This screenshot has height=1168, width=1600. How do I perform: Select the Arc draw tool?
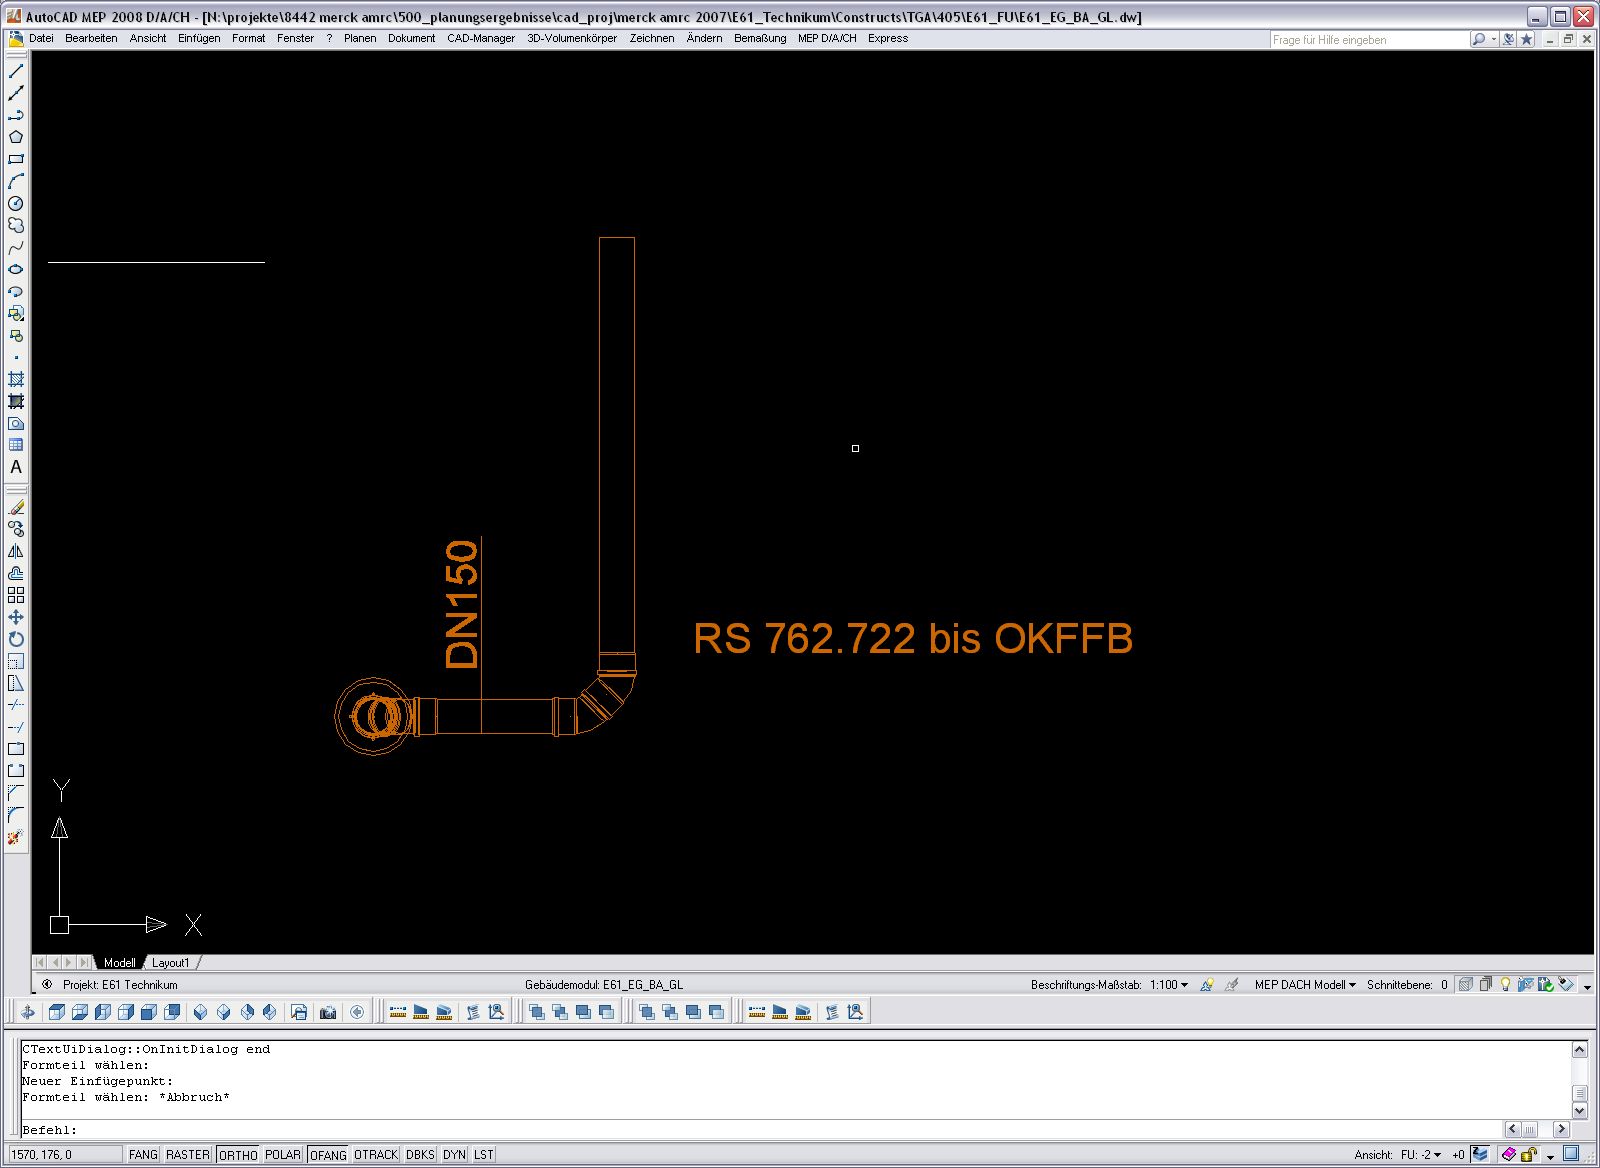[x=16, y=181]
